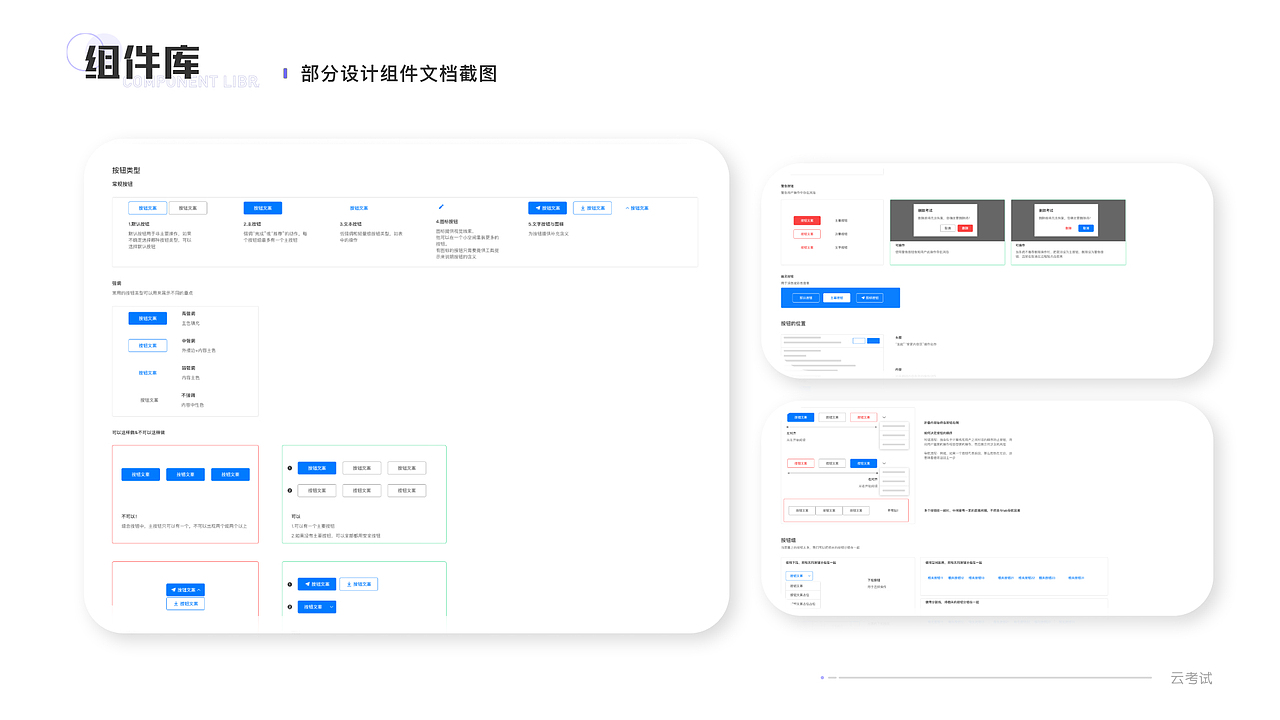Click white 主要按钮 on blue bar

[x=838, y=298]
